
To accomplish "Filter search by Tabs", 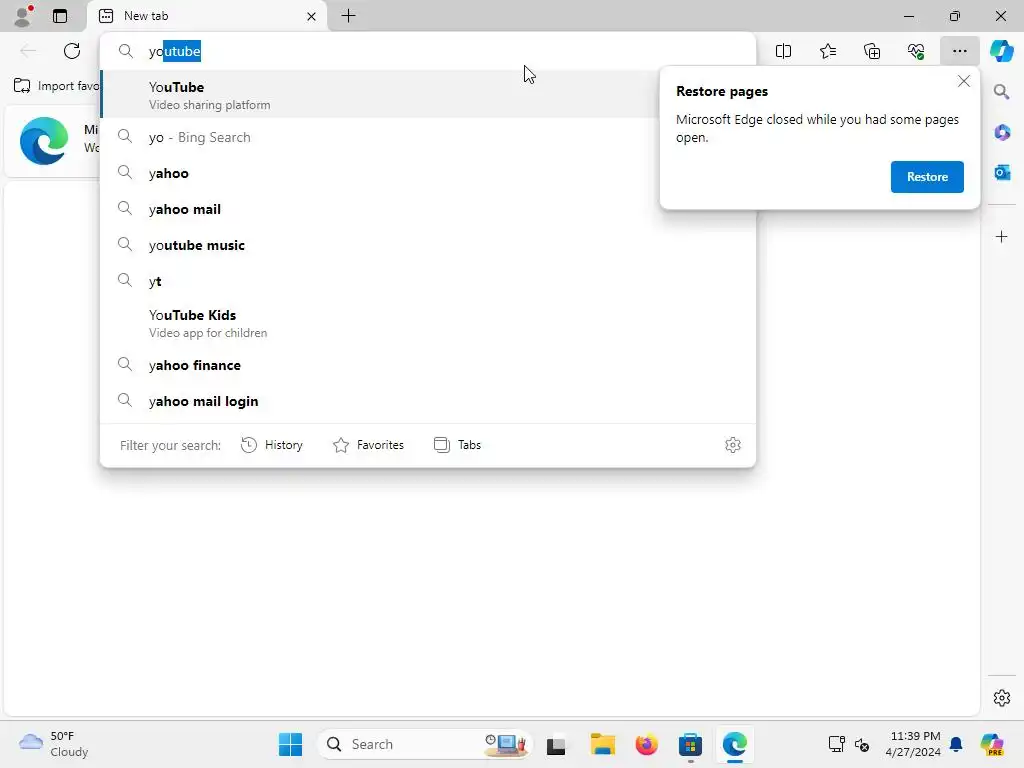I will coord(457,445).
